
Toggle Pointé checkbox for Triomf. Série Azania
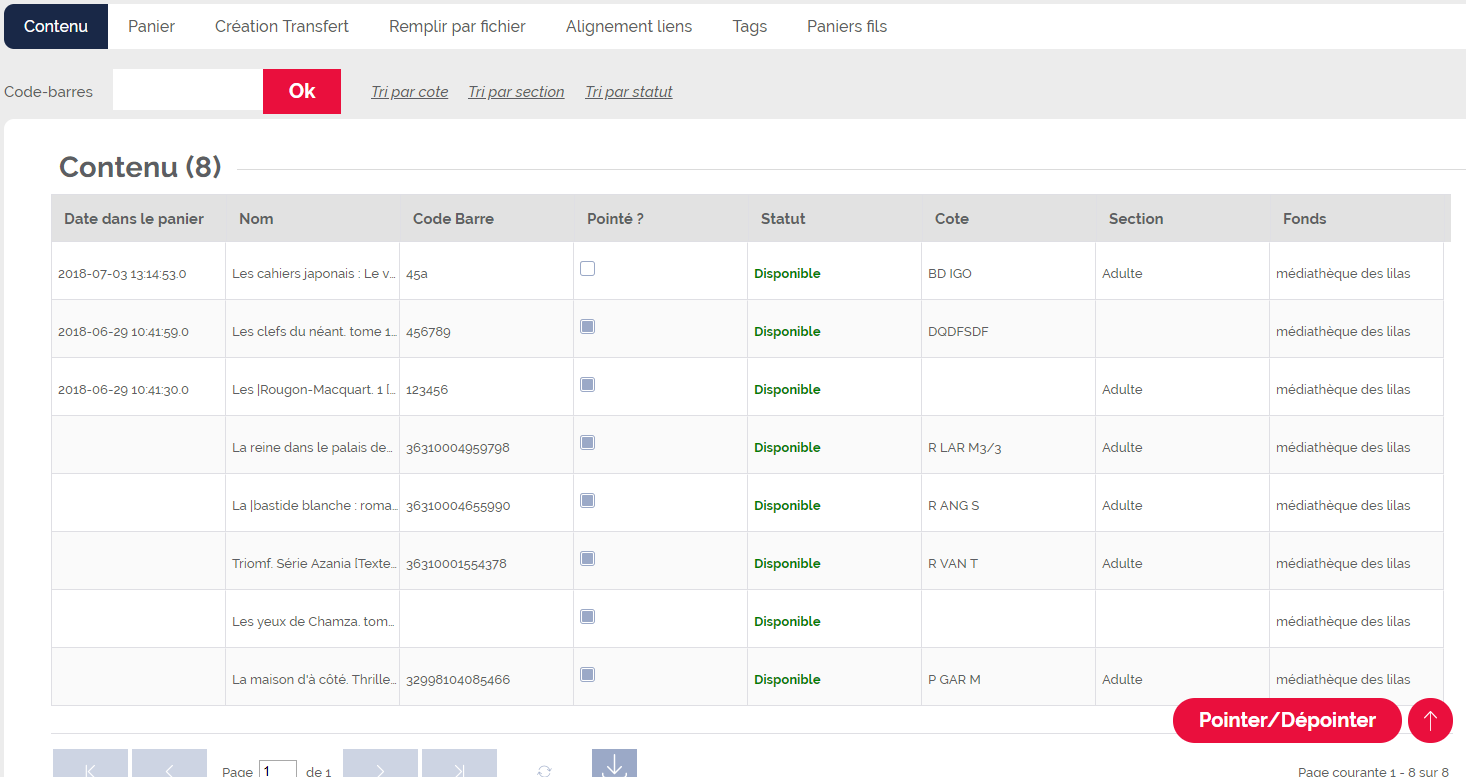click(x=588, y=558)
